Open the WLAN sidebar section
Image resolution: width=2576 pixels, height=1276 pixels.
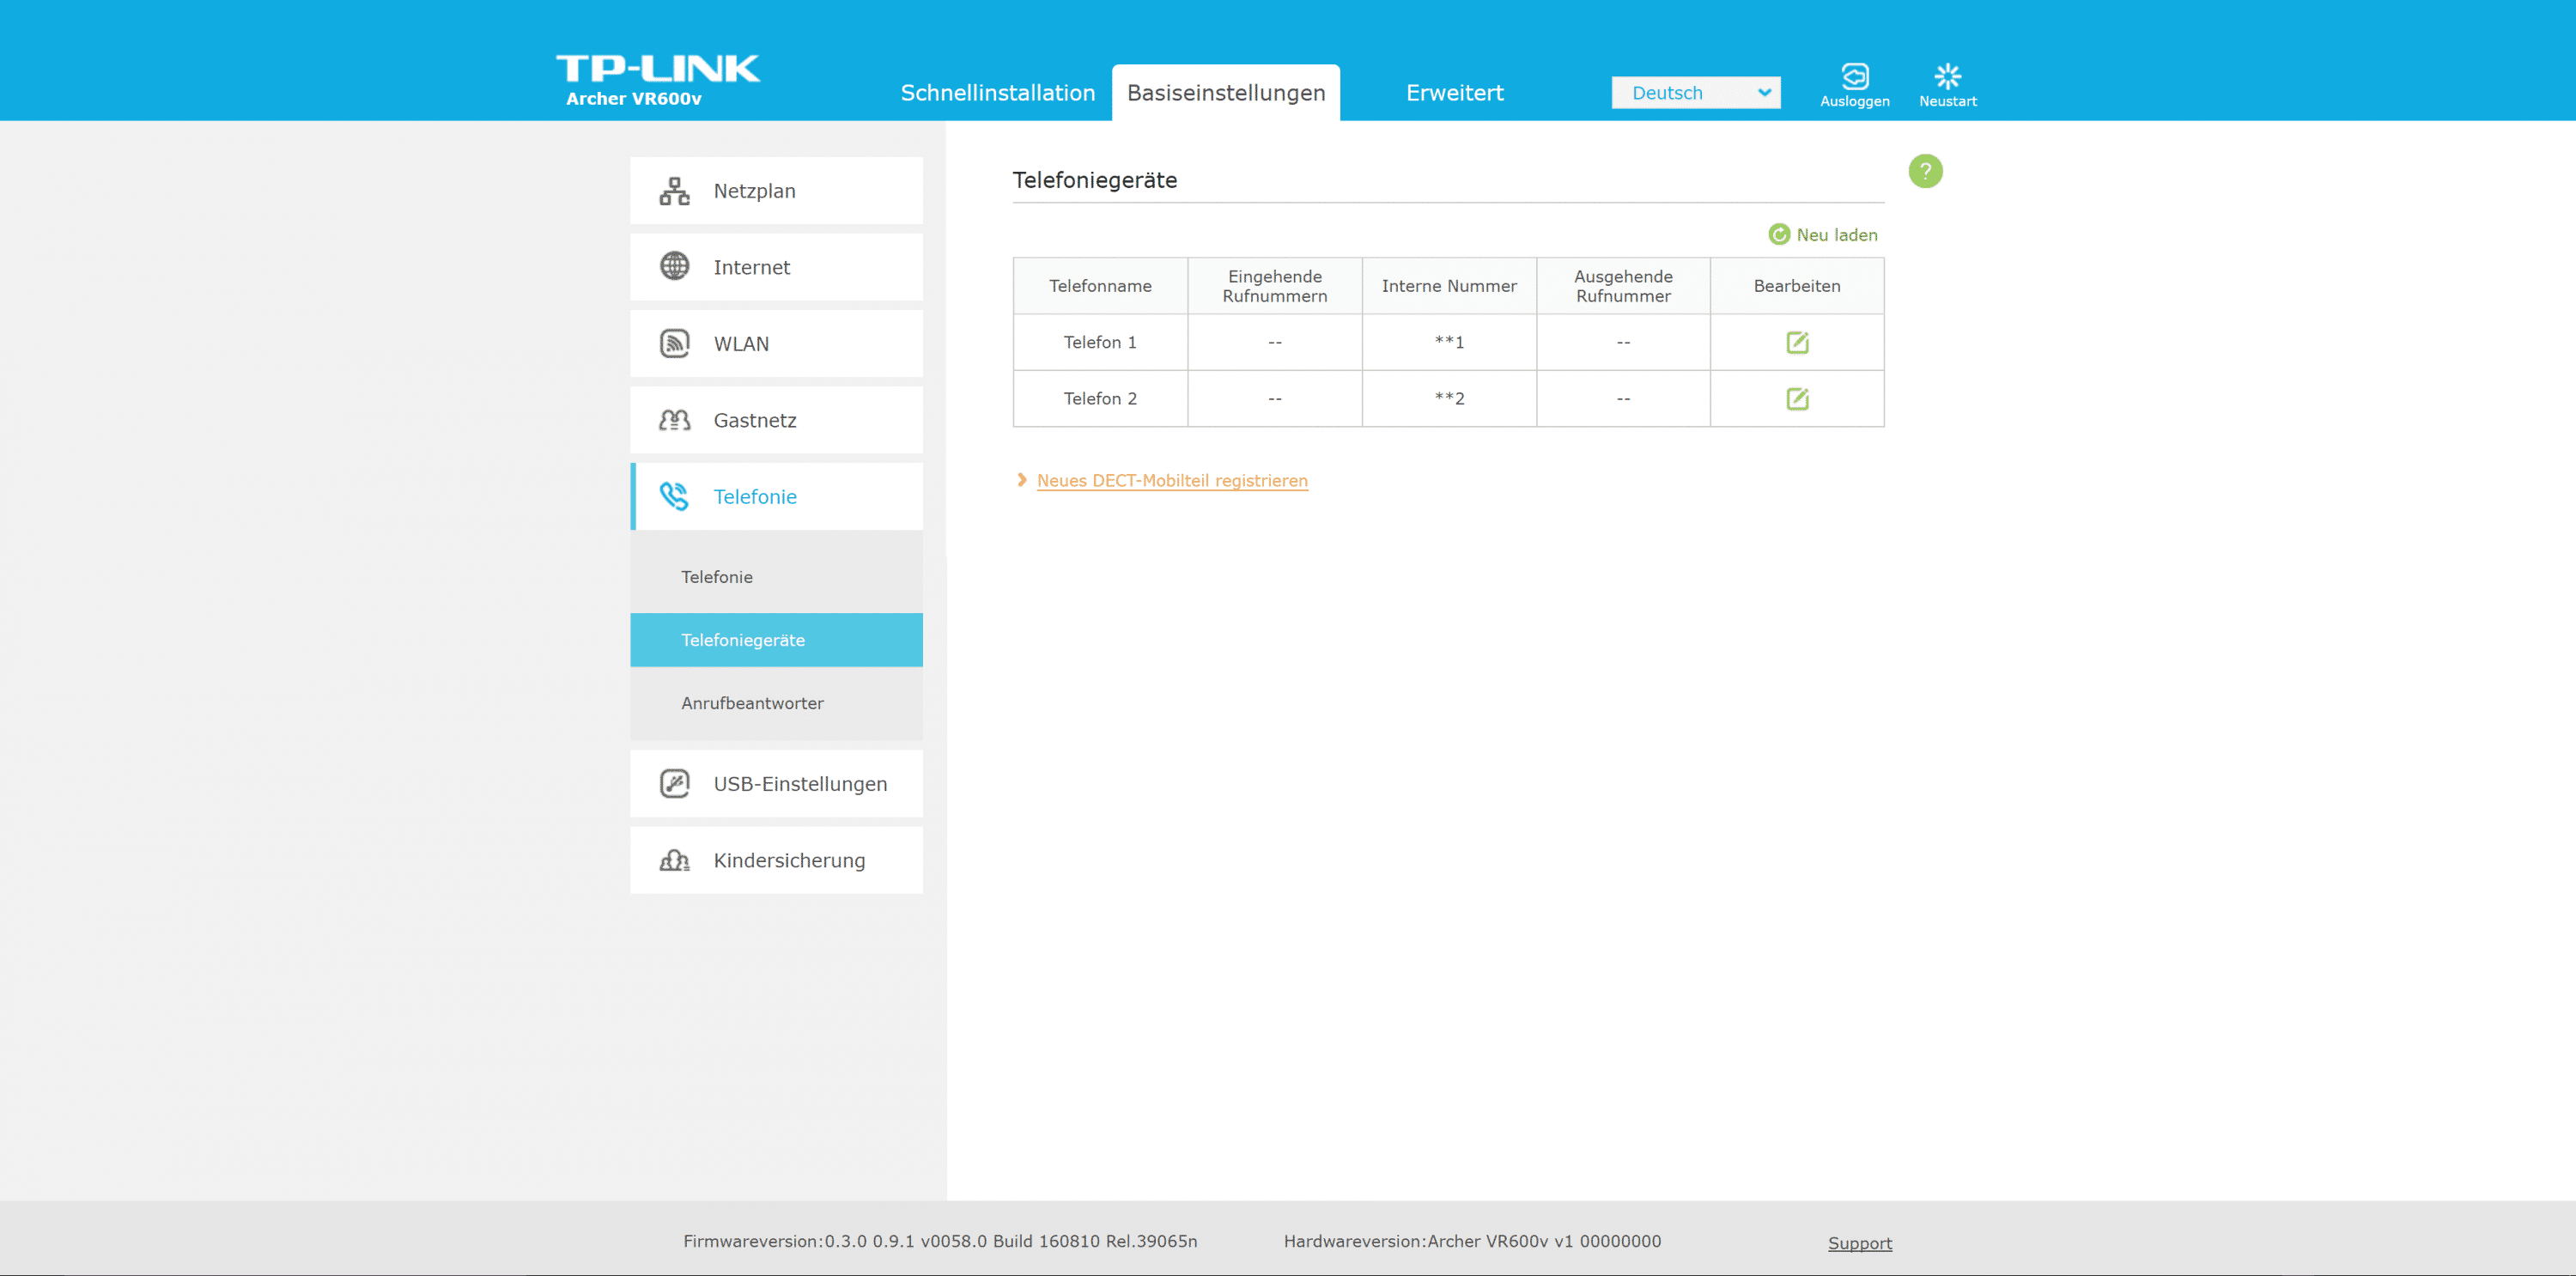[x=776, y=344]
